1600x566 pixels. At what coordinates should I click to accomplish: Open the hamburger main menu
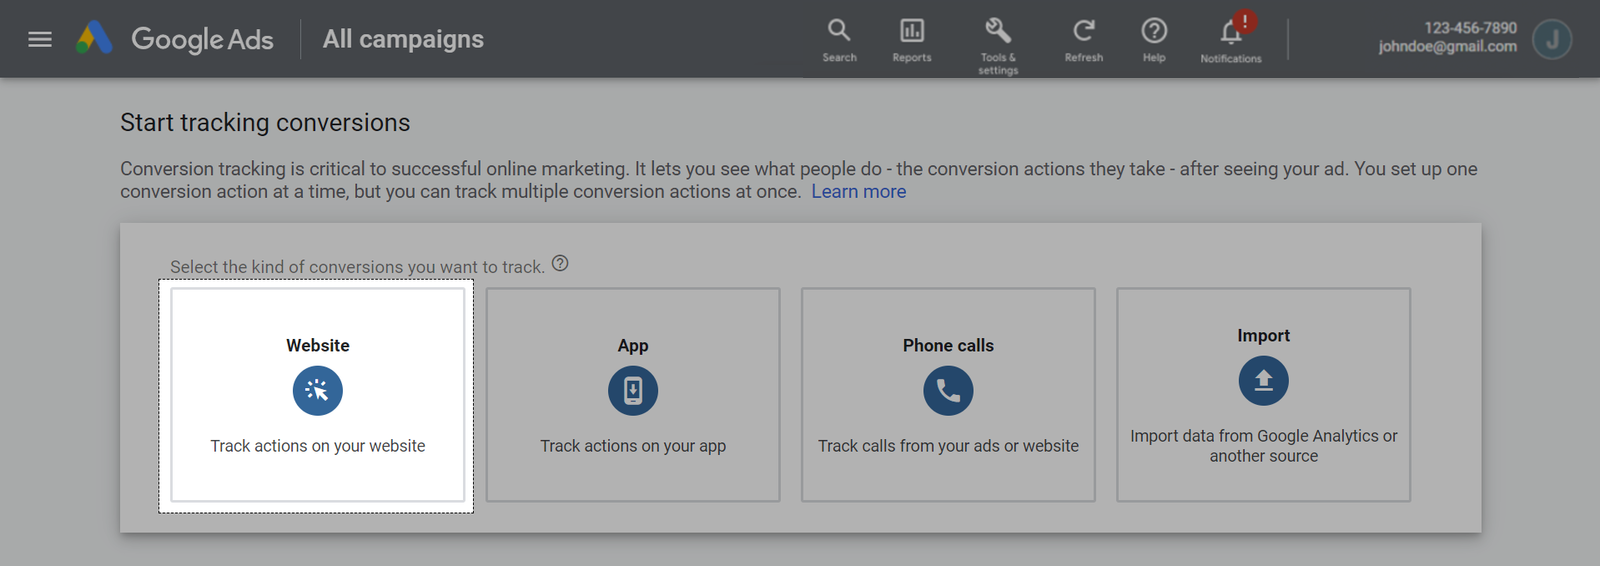(x=40, y=39)
